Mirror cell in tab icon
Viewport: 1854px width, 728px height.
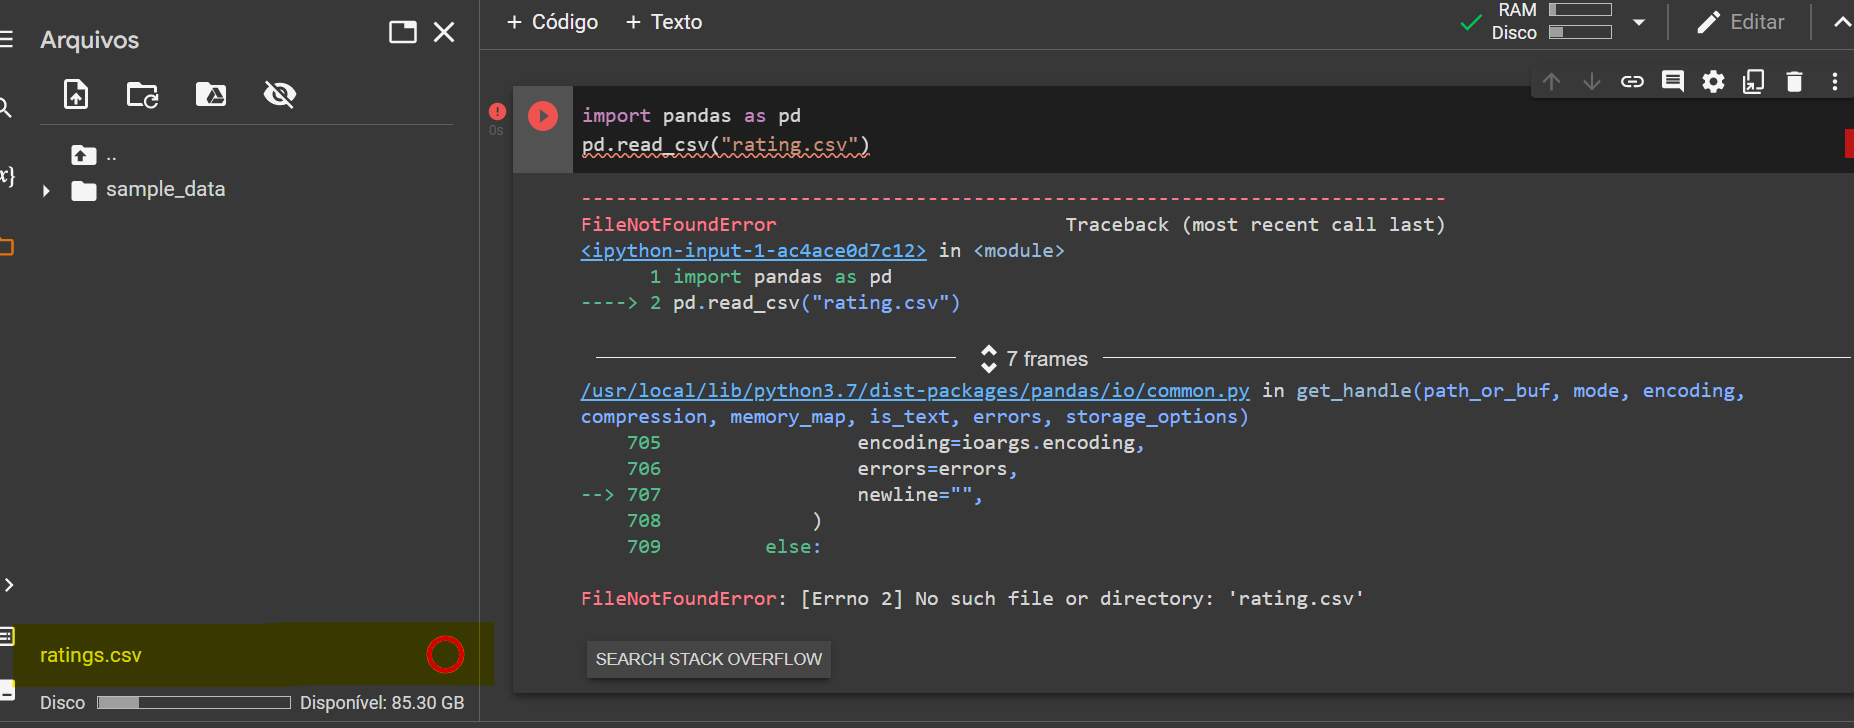coord(1754,82)
